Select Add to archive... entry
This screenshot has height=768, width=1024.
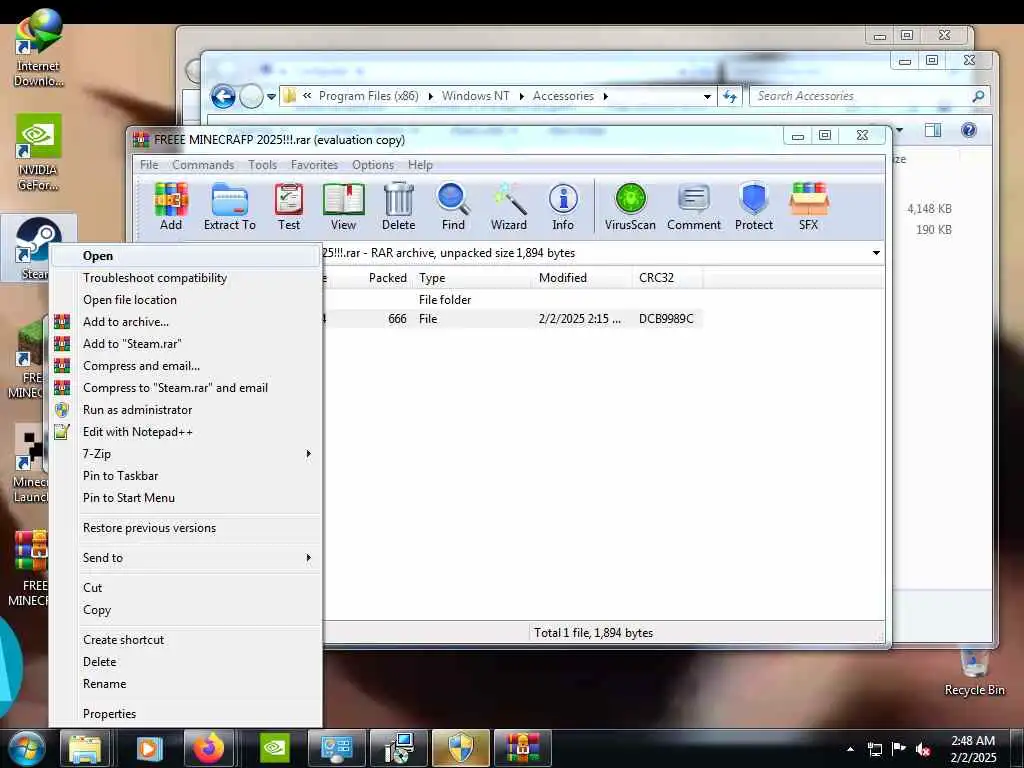coord(186,322)
